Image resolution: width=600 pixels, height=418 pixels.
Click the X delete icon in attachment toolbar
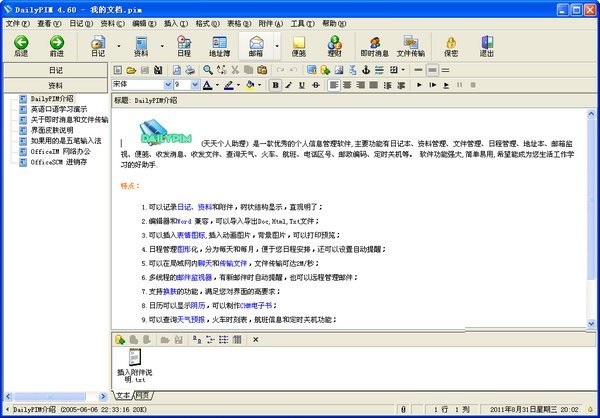click(256, 340)
